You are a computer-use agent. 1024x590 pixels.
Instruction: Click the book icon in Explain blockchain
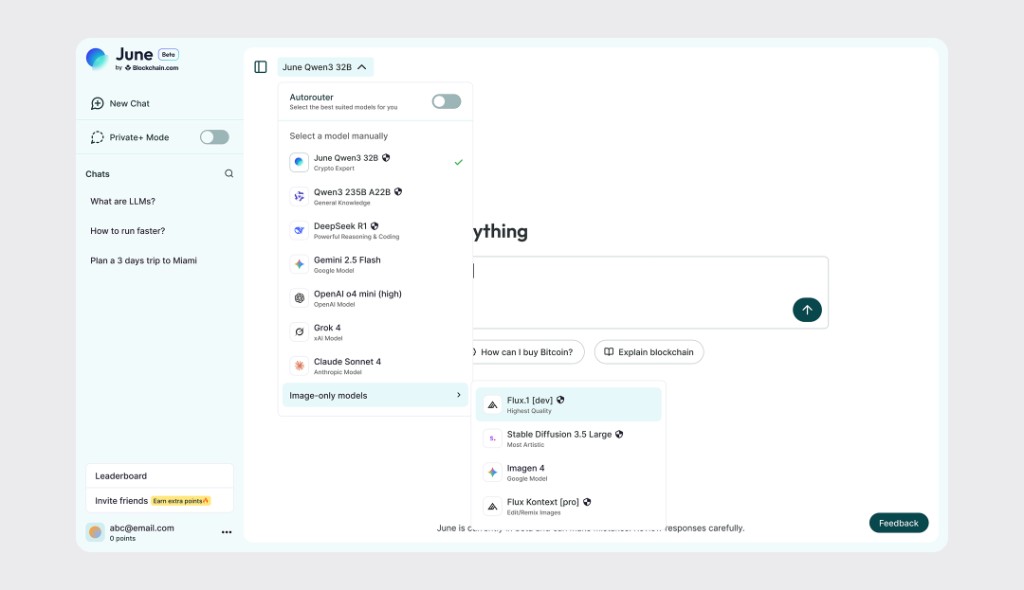click(x=609, y=352)
